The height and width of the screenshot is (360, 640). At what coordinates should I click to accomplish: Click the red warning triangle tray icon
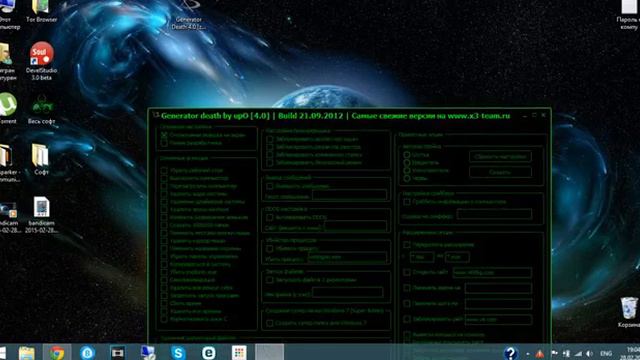coord(540,354)
